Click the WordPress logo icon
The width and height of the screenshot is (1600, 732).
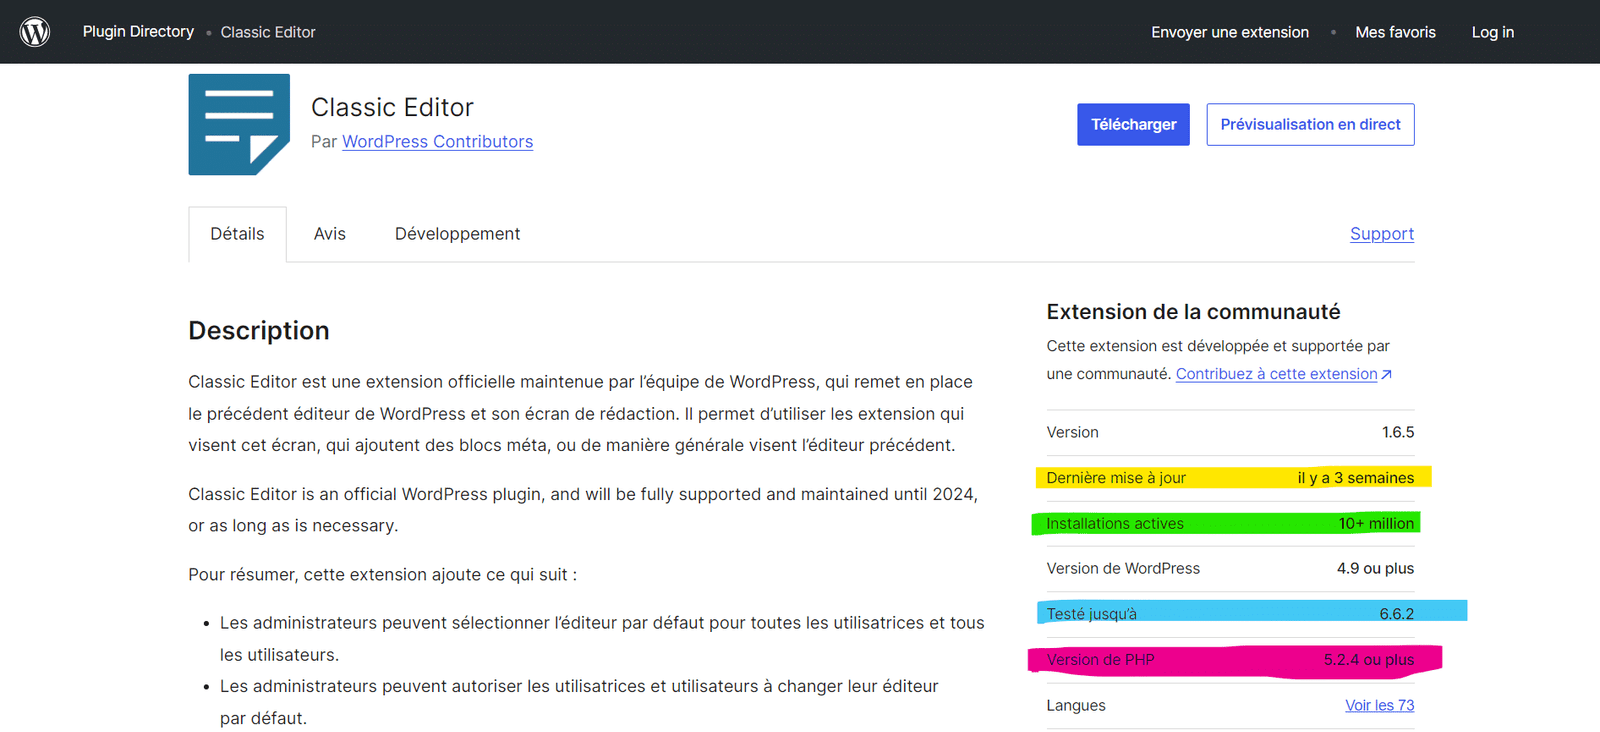click(x=35, y=32)
